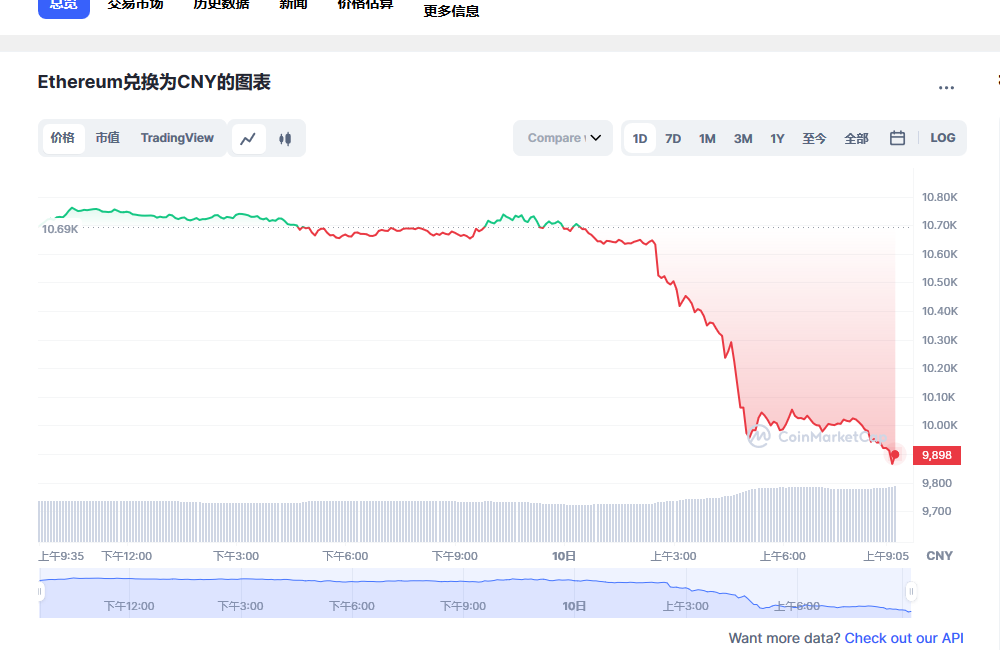1000x650 pixels.
Task: Click the CNY currency label
Action: click(938, 555)
